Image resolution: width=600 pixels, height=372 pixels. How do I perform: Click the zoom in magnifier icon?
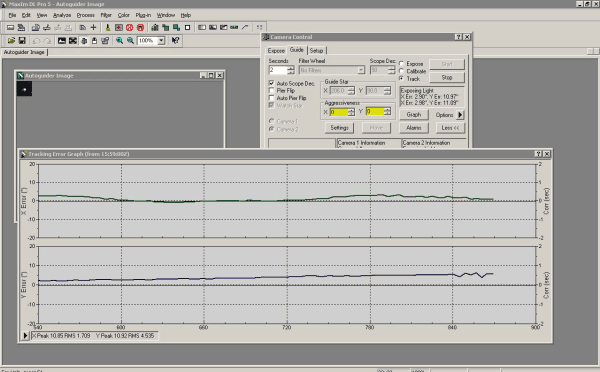coord(119,41)
